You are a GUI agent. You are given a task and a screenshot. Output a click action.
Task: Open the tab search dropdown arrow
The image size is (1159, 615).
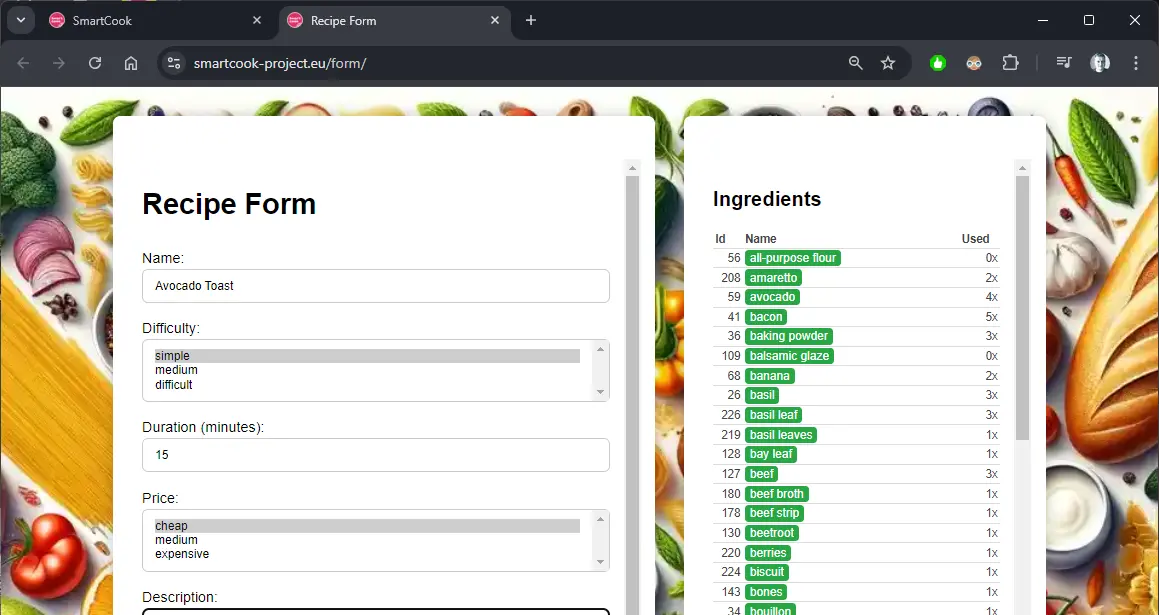point(21,20)
